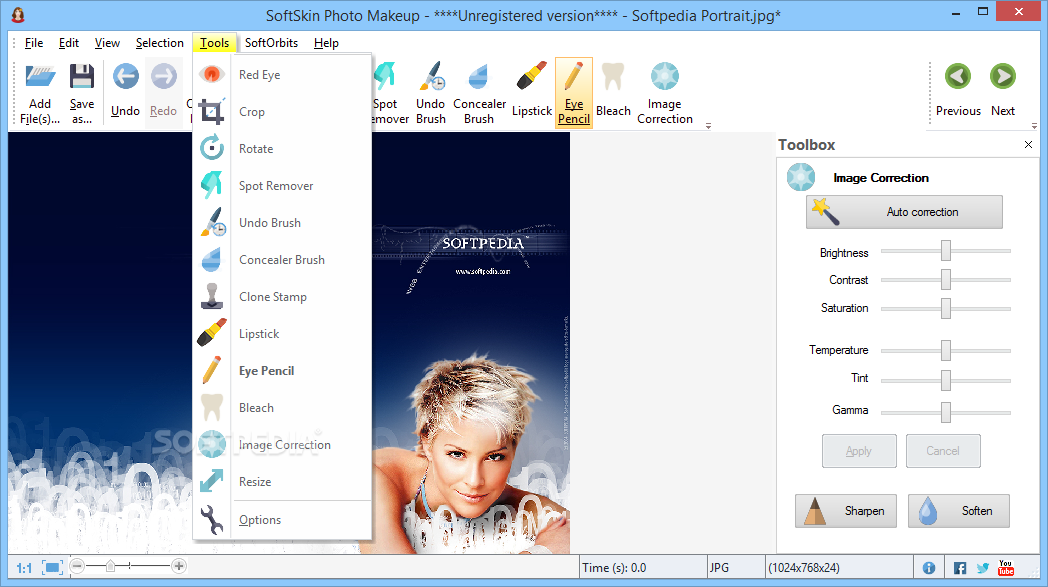Go to Previous image
The height and width of the screenshot is (587, 1048).
coord(958,92)
